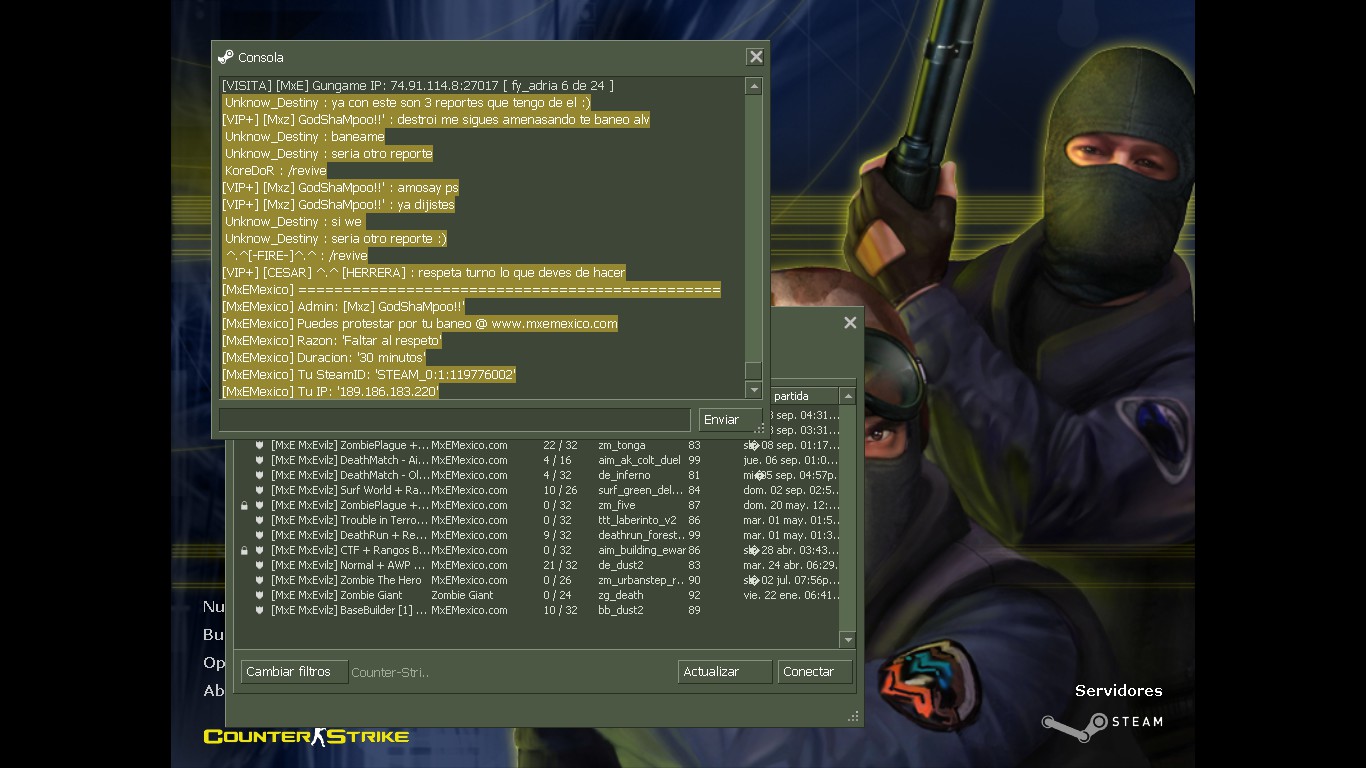Click shield icon of DeathMatch aim_ak_colt_duel server
The height and width of the screenshot is (768, 1366).
tap(259, 460)
